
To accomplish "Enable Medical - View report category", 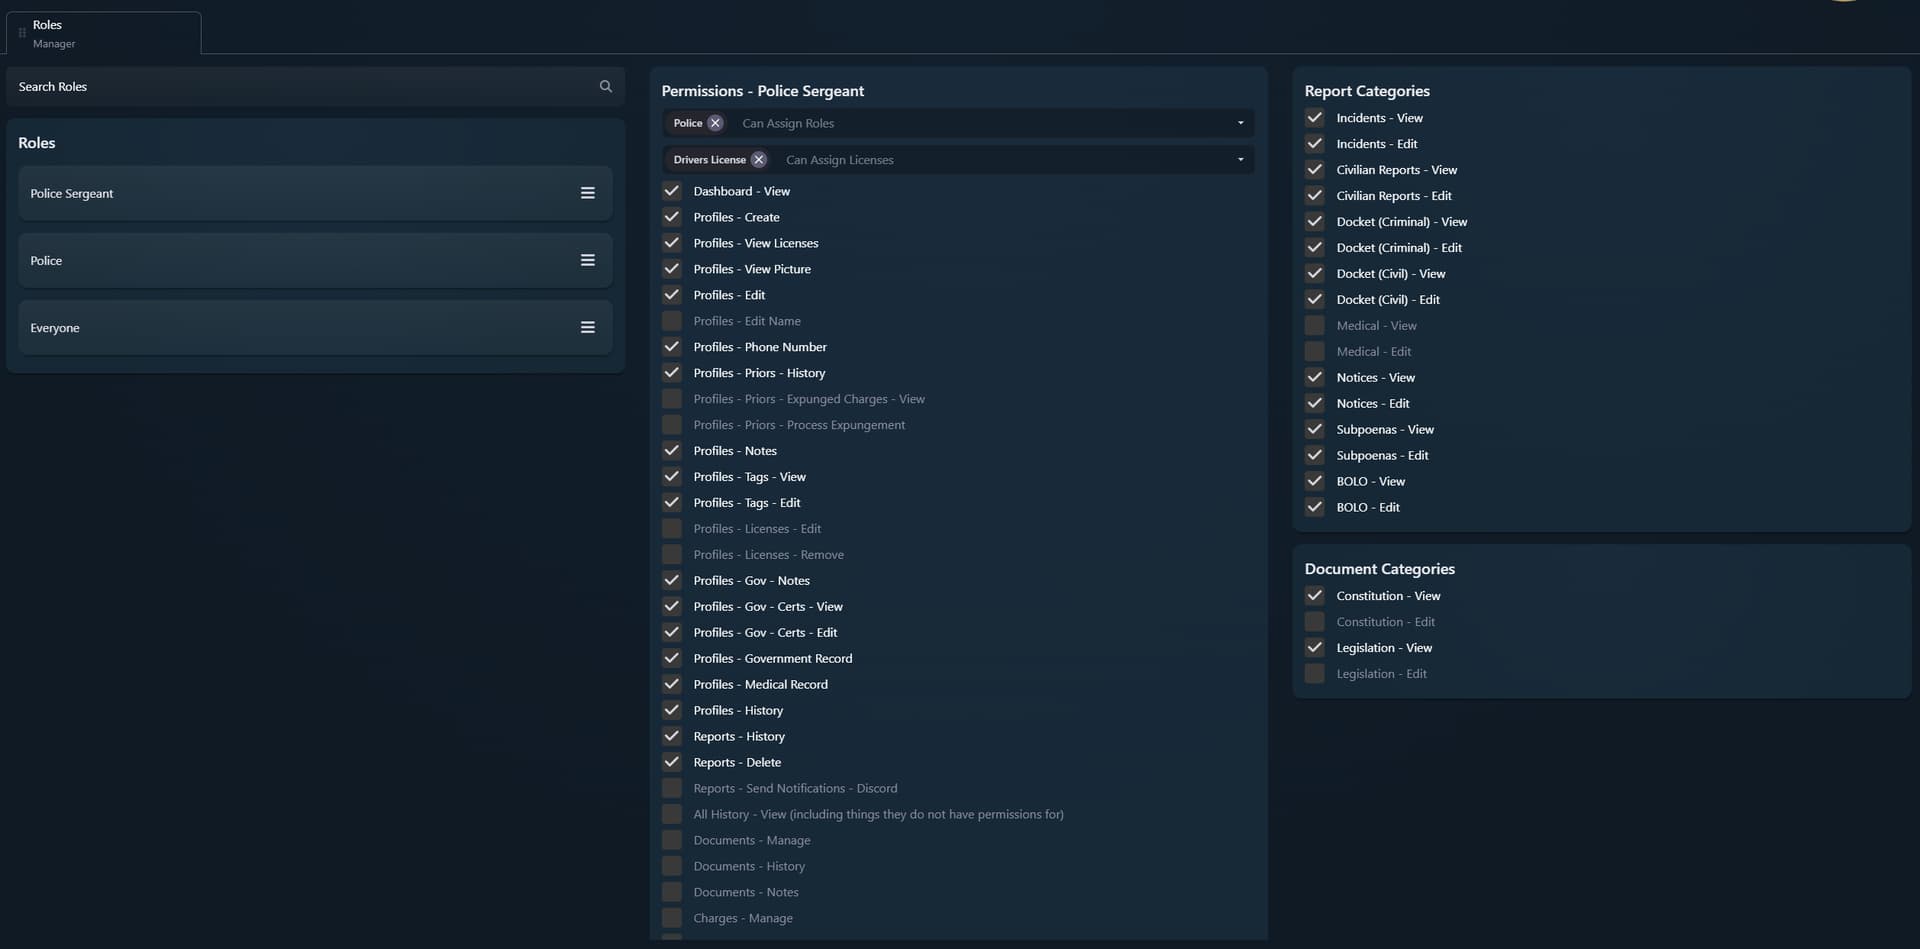I will pyautogui.click(x=1315, y=326).
